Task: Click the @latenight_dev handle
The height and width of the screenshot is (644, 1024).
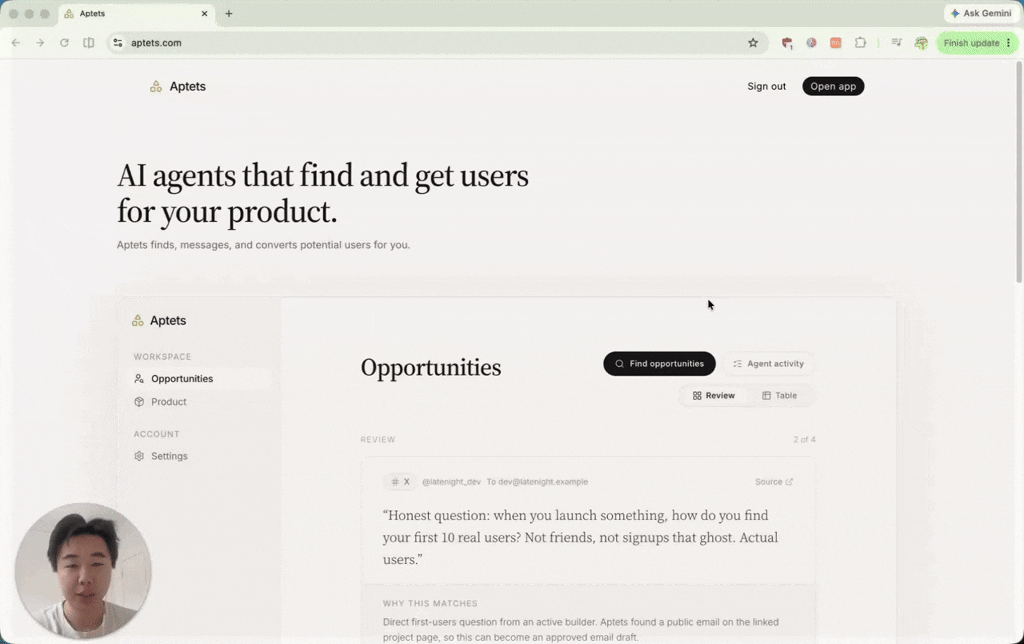Action: coord(451,482)
